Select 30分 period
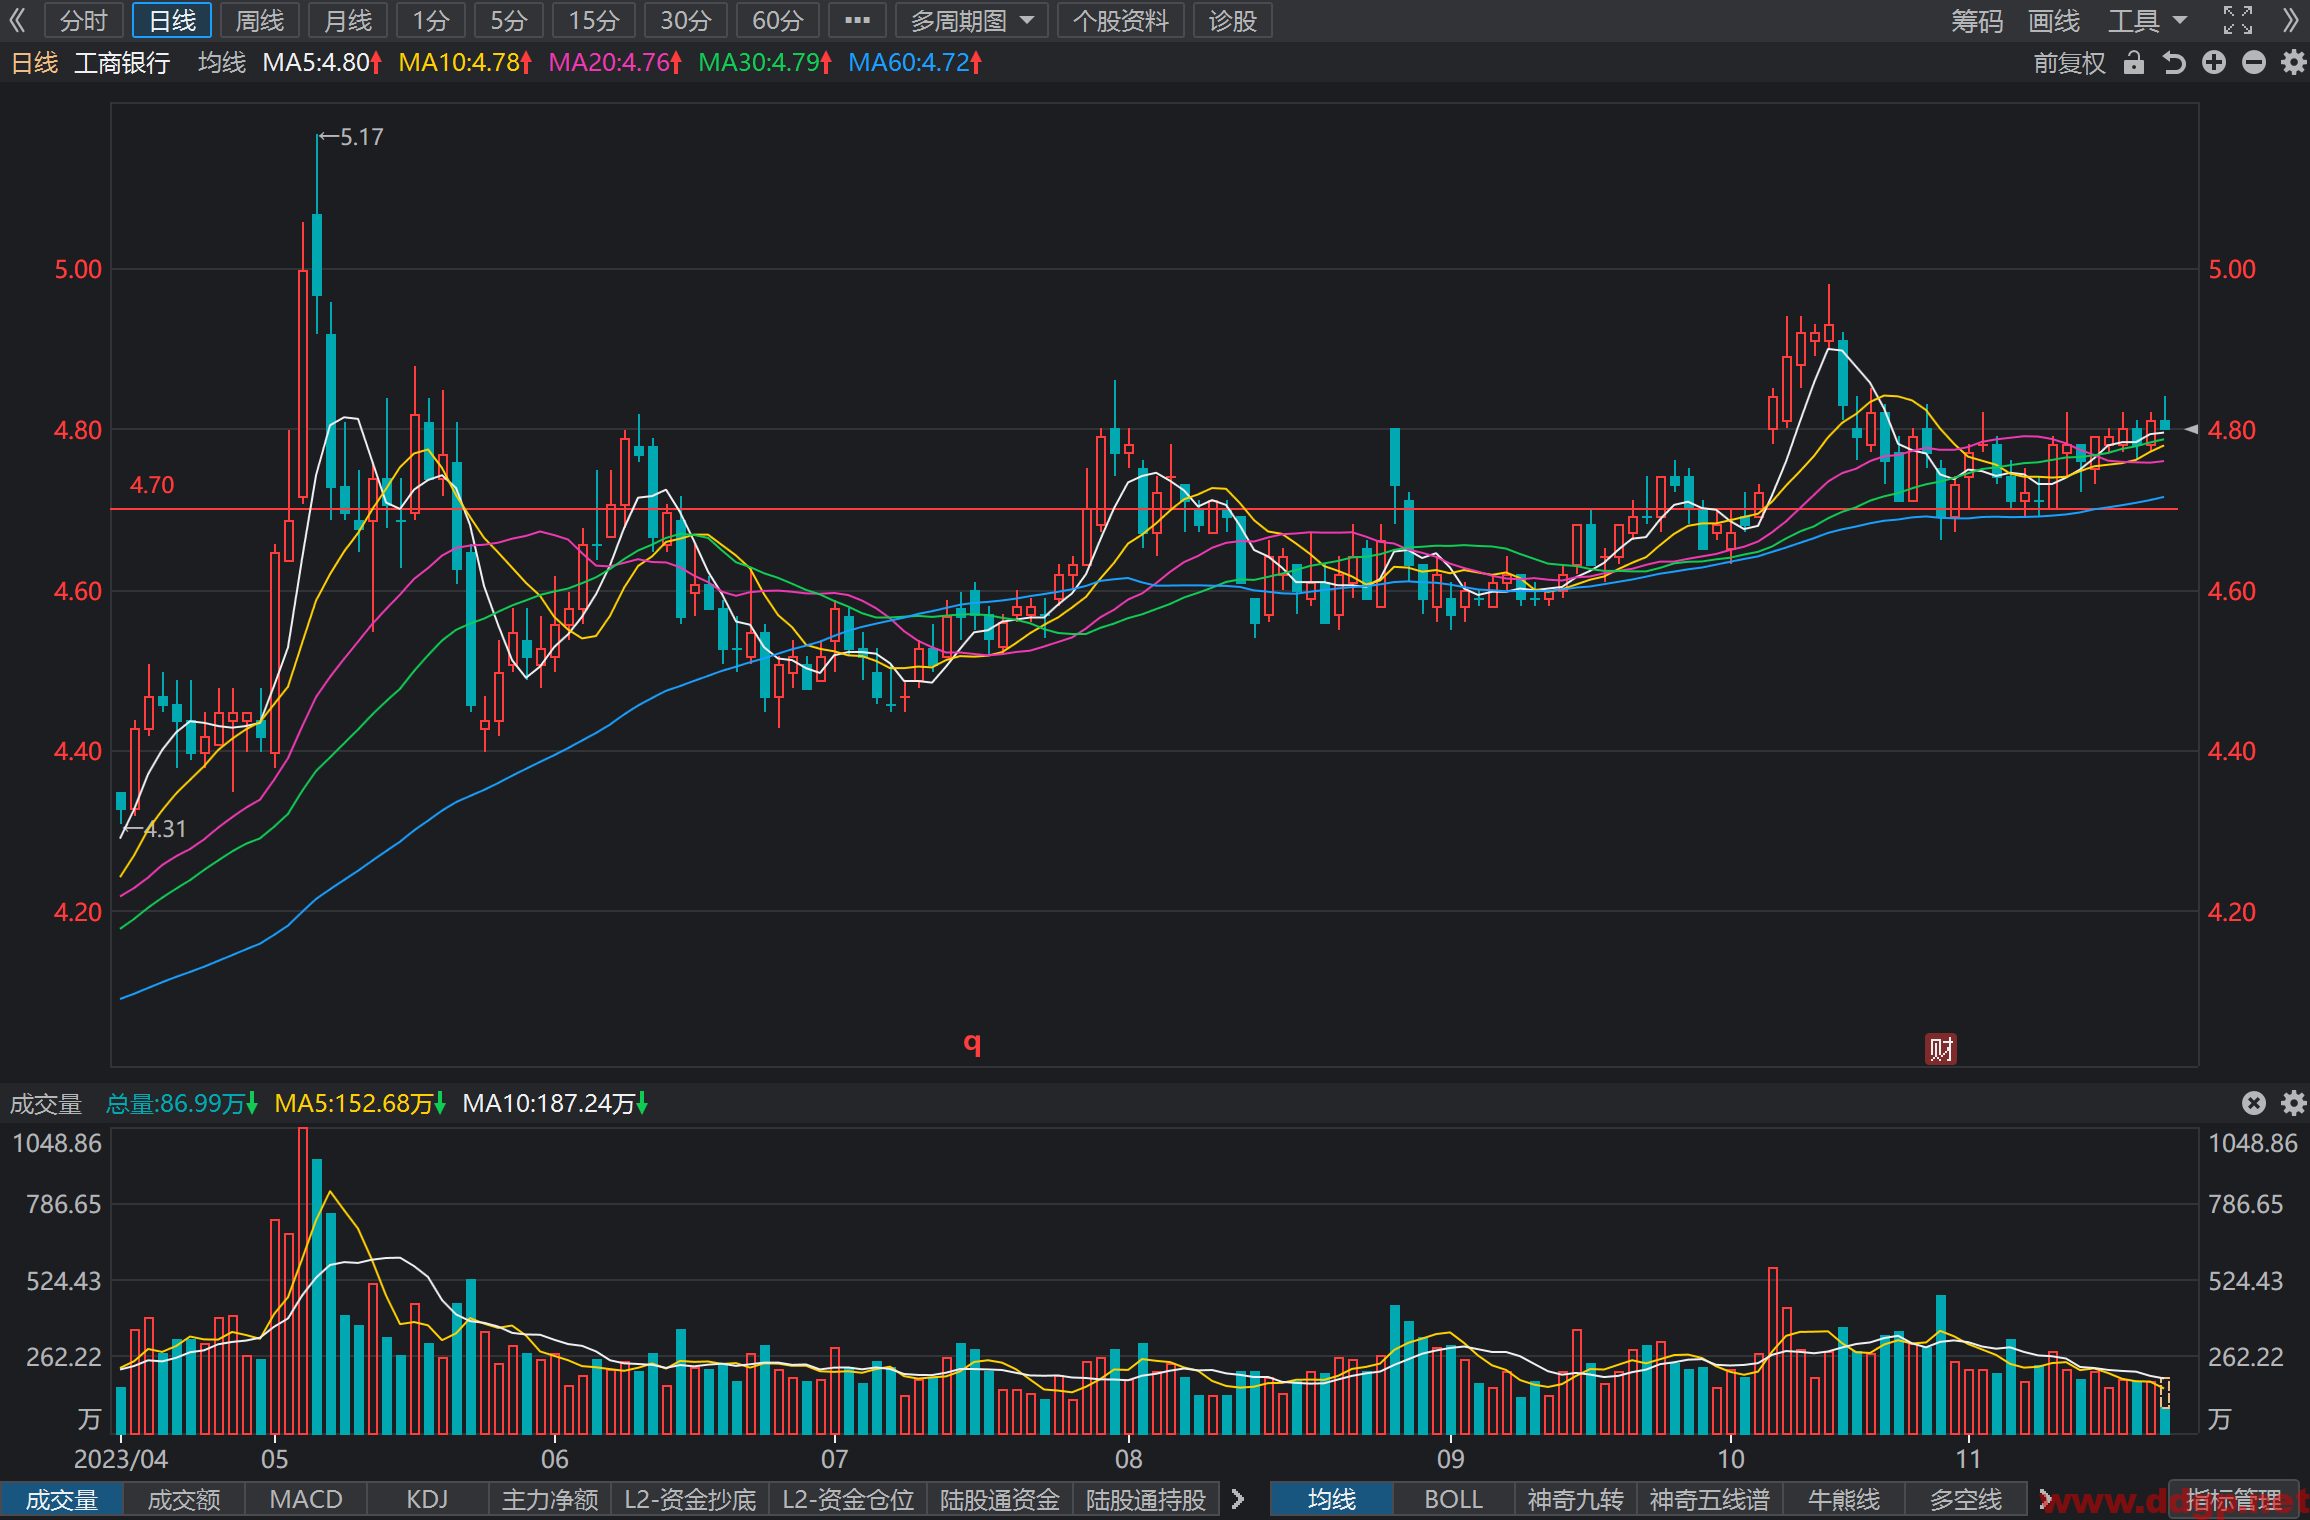The height and width of the screenshot is (1520, 2310). click(686, 20)
